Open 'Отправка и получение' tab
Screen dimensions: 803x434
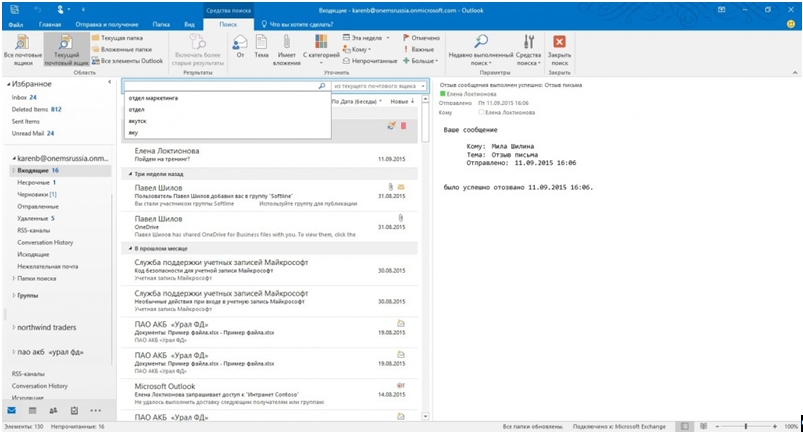click(107, 24)
